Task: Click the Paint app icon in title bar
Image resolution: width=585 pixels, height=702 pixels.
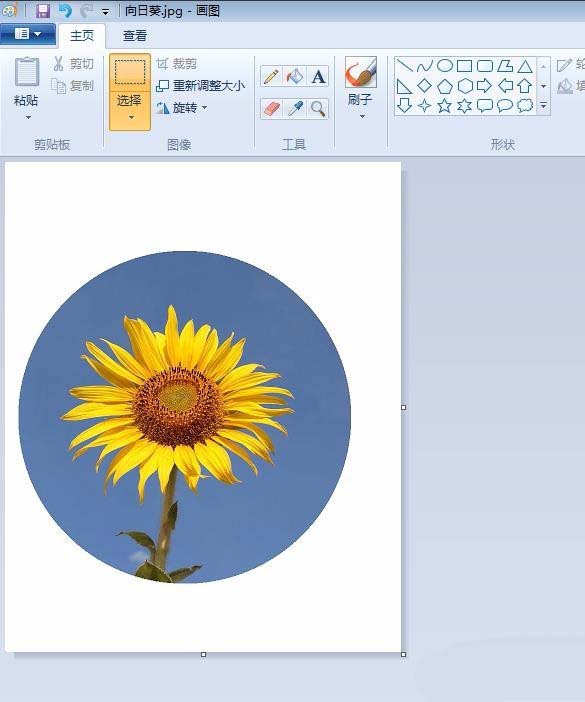Action: click(10, 10)
